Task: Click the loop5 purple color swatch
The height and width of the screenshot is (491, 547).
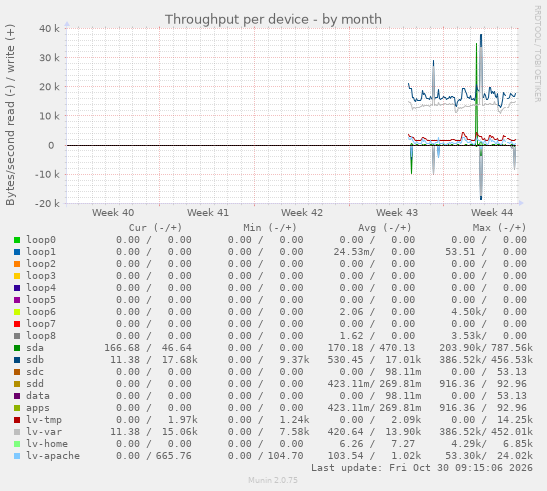Action: click(17, 300)
